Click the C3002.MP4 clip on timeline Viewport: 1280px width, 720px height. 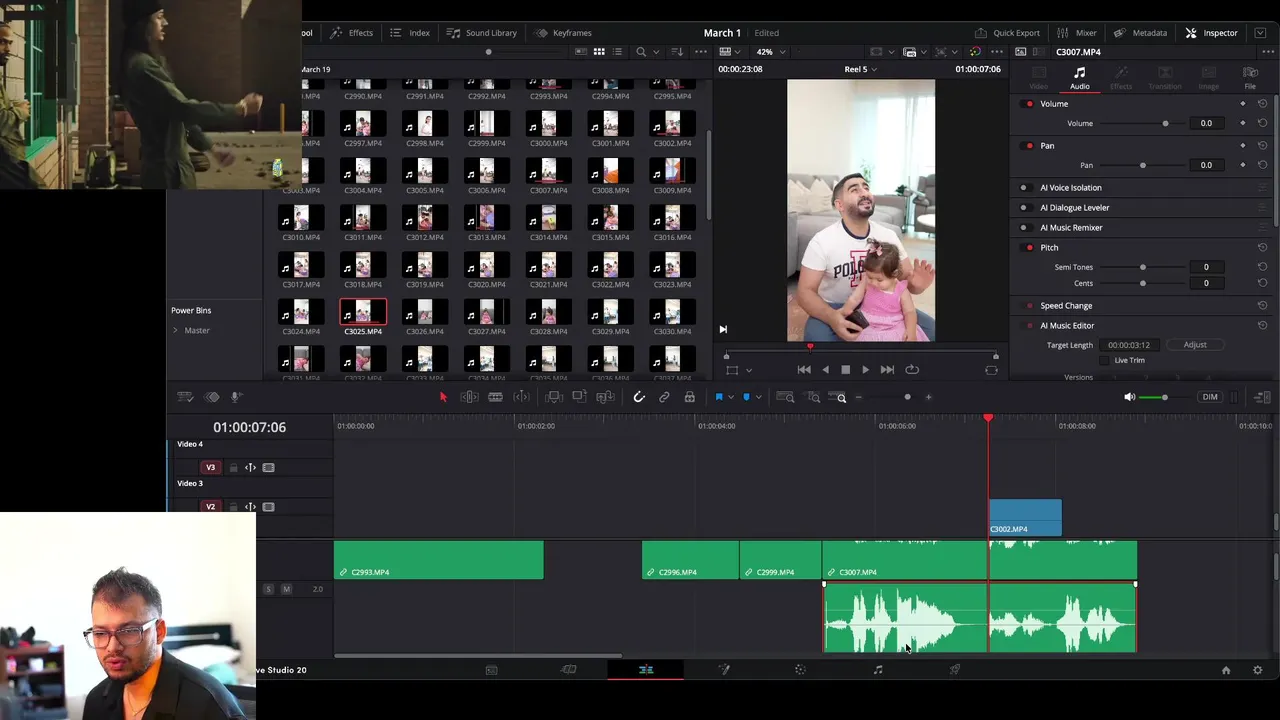click(x=1025, y=518)
